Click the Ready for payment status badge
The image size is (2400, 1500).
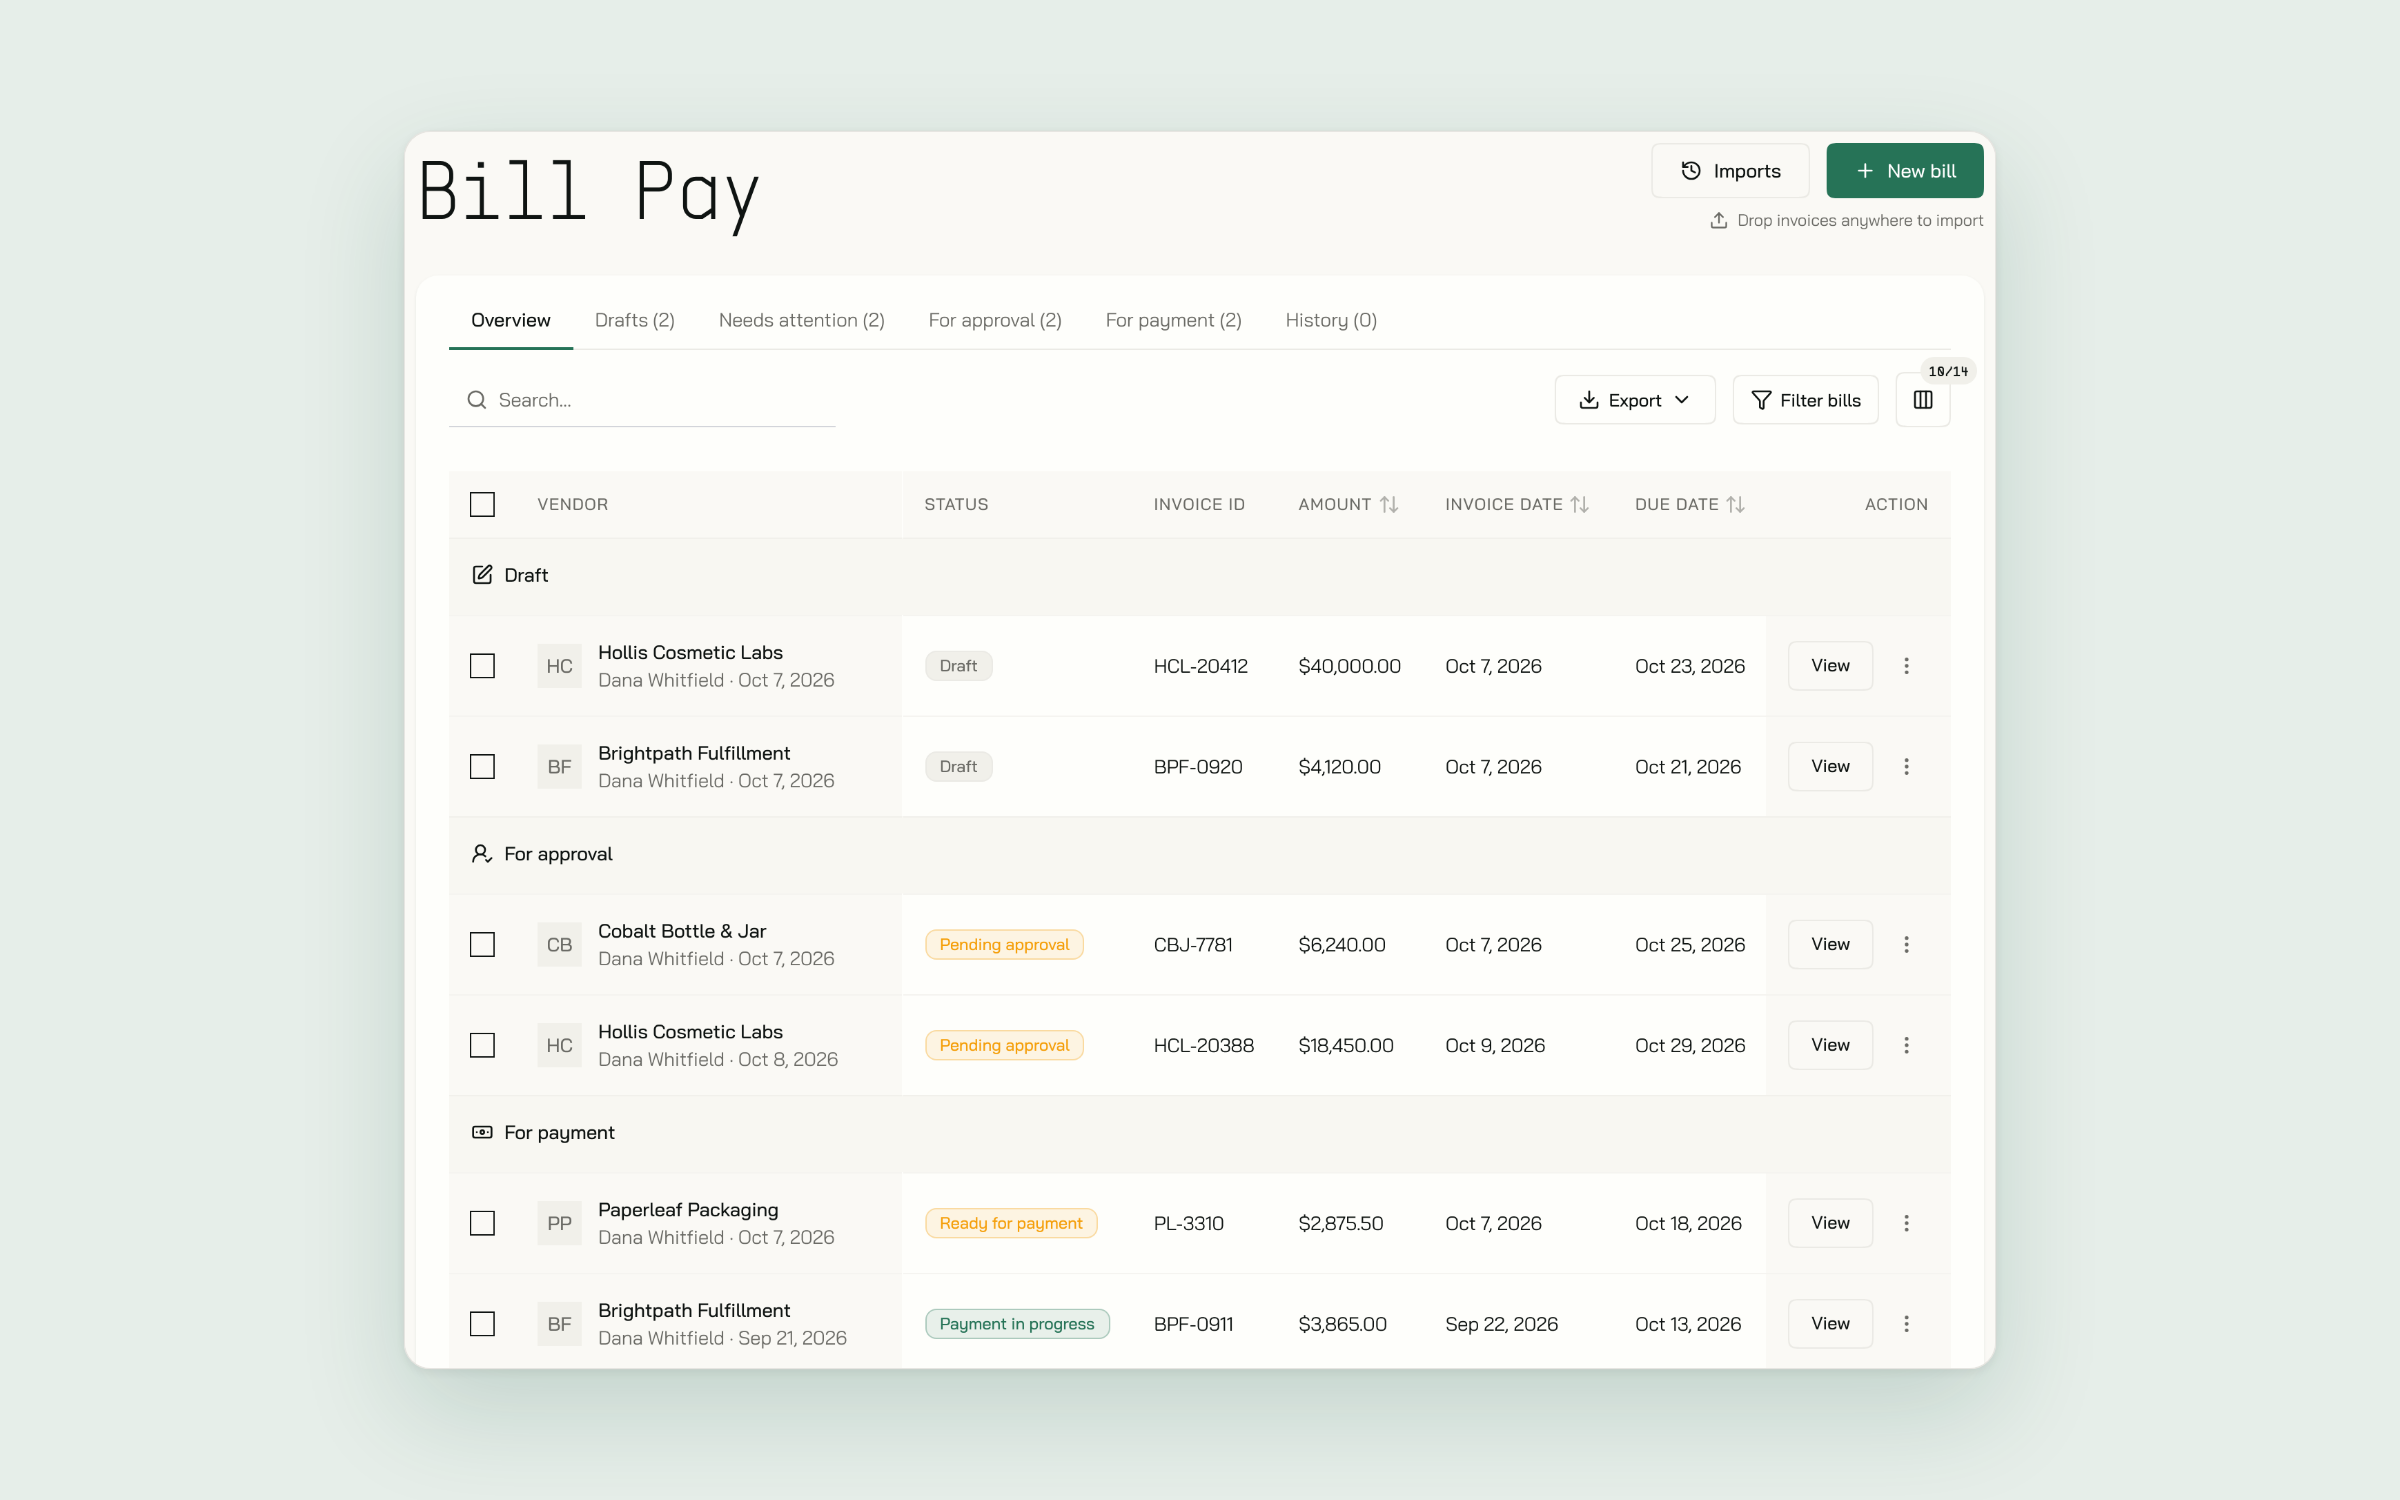pyautogui.click(x=1011, y=1223)
